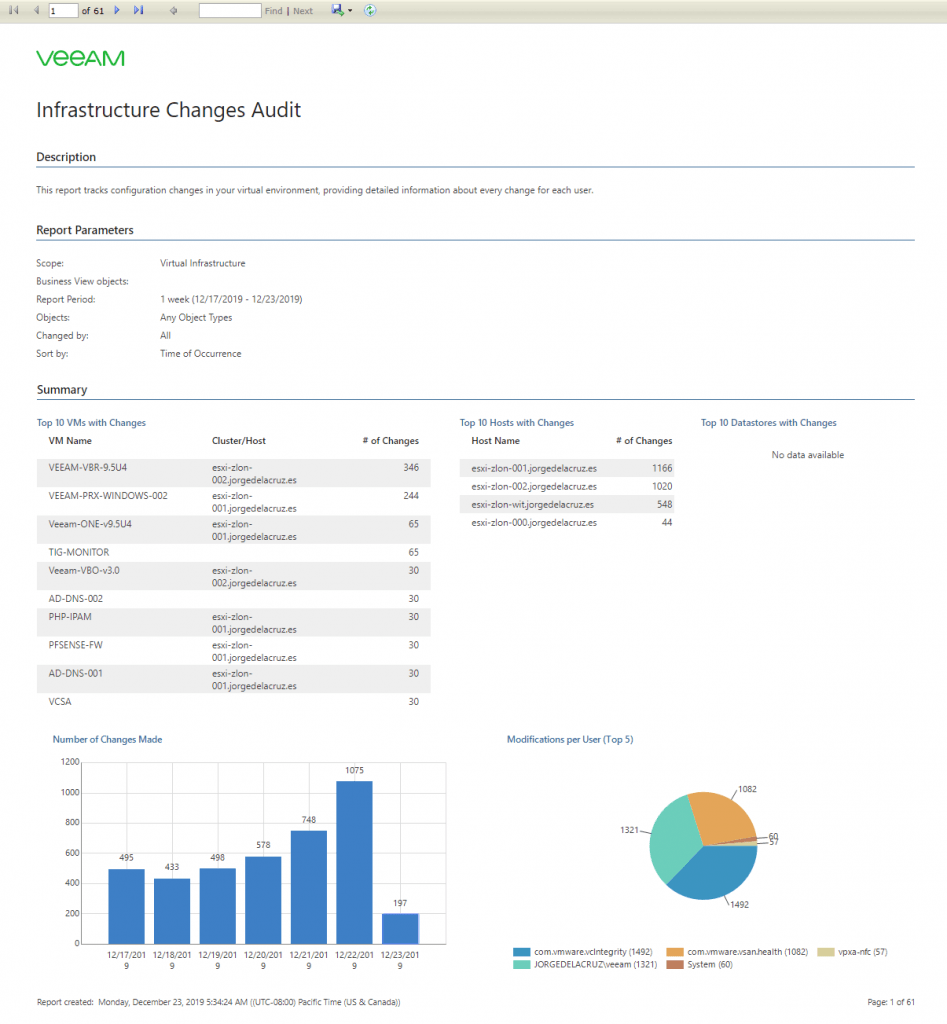Select the Veeam-ONE-v9.5U4 row

pyautogui.click(x=234, y=530)
